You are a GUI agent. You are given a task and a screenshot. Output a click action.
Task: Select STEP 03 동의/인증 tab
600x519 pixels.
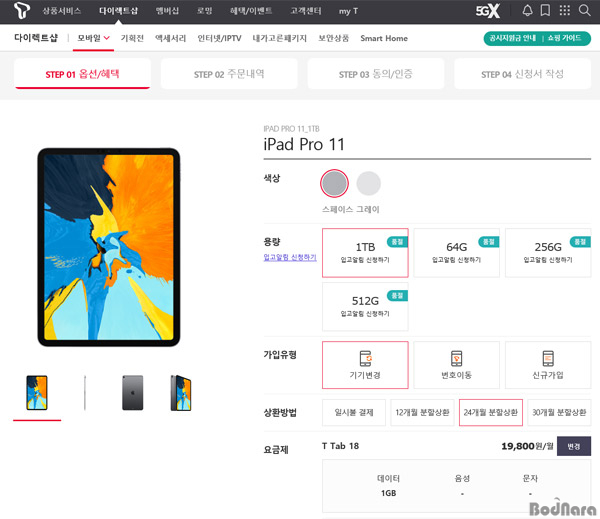376,73
